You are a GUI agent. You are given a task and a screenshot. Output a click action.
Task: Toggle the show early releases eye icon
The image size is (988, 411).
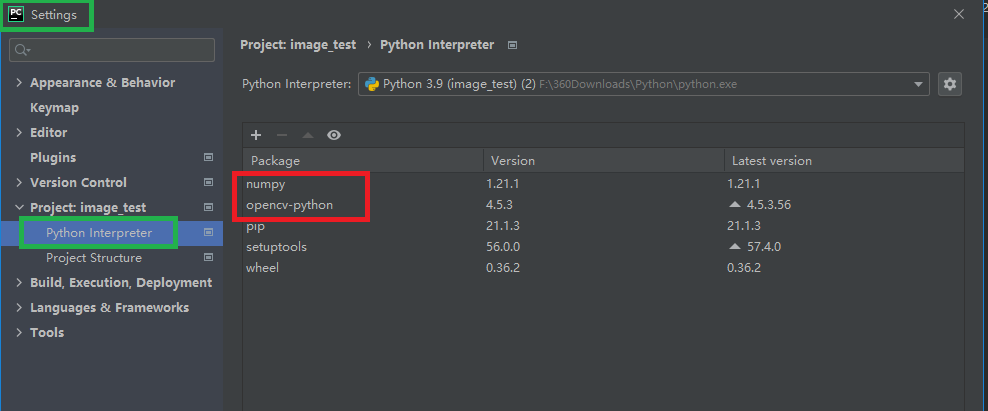pos(334,135)
